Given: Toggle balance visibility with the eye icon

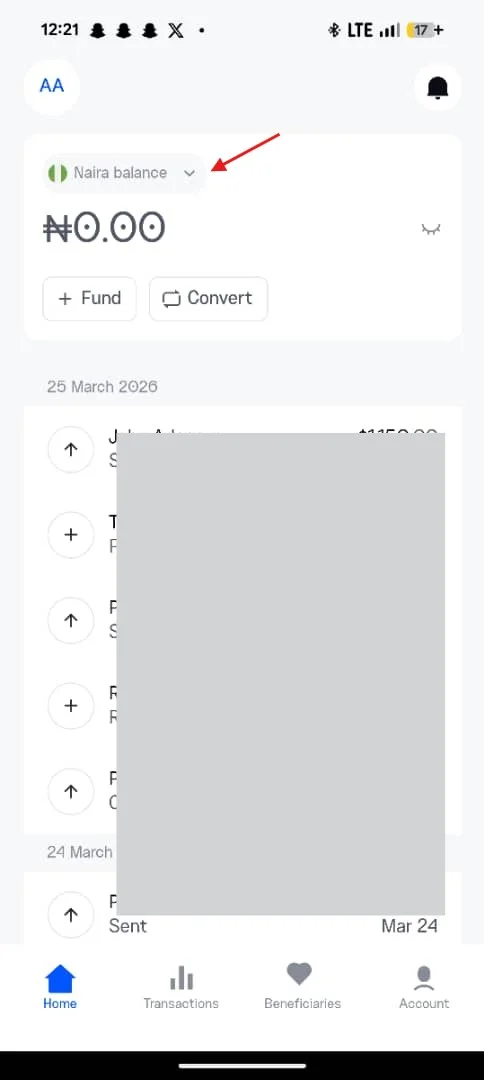Looking at the screenshot, I should 431,229.
